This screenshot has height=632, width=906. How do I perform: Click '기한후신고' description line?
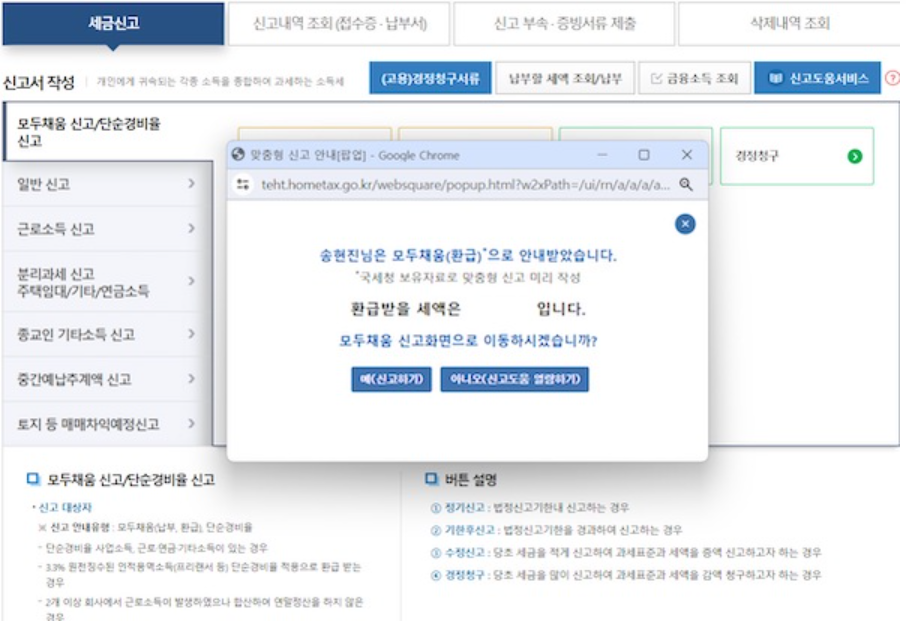(x=556, y=530)
